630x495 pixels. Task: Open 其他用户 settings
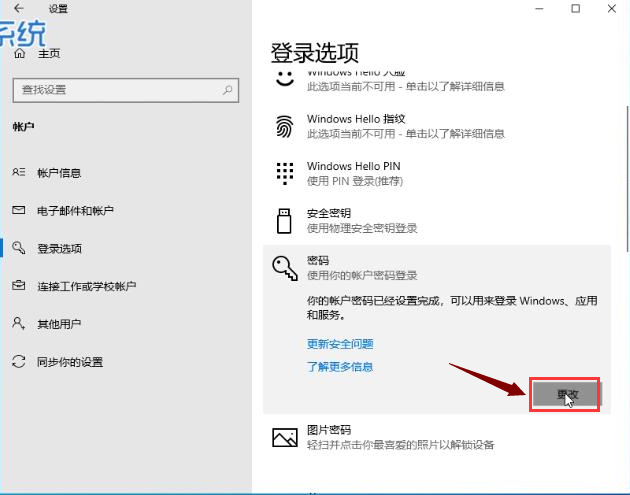[59, 324]
